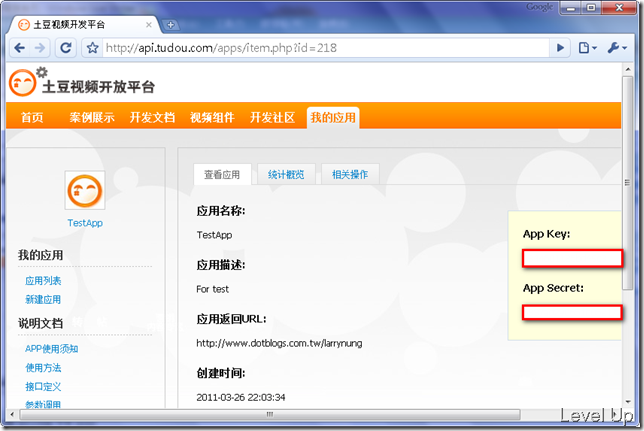Click the 2011-03-26 22:03:34 creation time
This screenshot has width=644, height=431.
pyautogui.click(x=241, y=397)
